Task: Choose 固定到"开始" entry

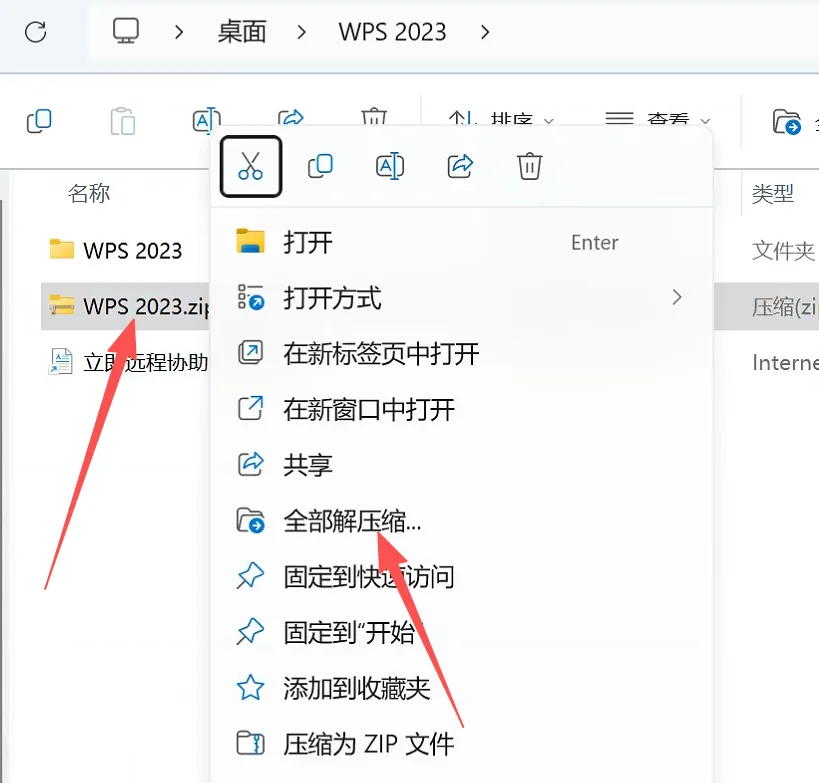Action: click(461, 632)
